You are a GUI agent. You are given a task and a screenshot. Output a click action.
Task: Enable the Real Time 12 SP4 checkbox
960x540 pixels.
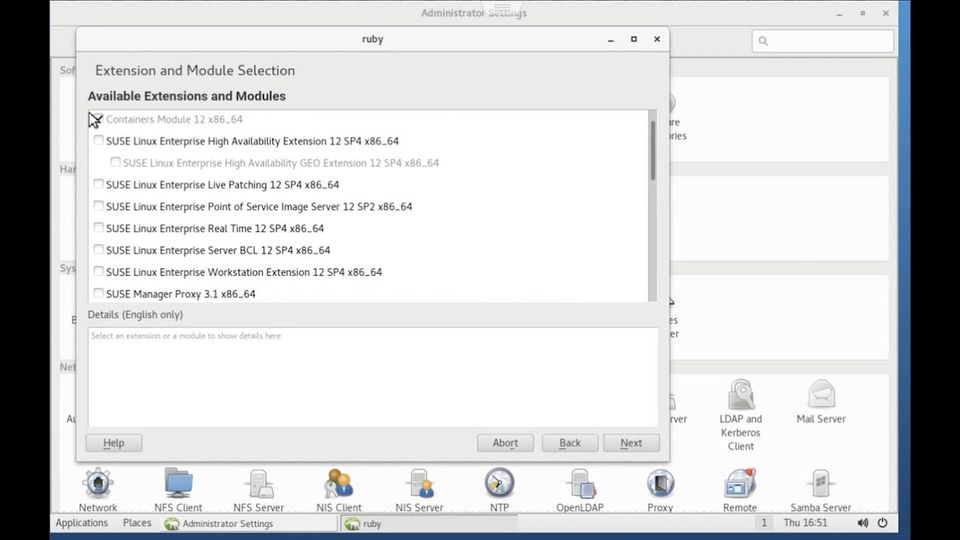click(99, 228)
